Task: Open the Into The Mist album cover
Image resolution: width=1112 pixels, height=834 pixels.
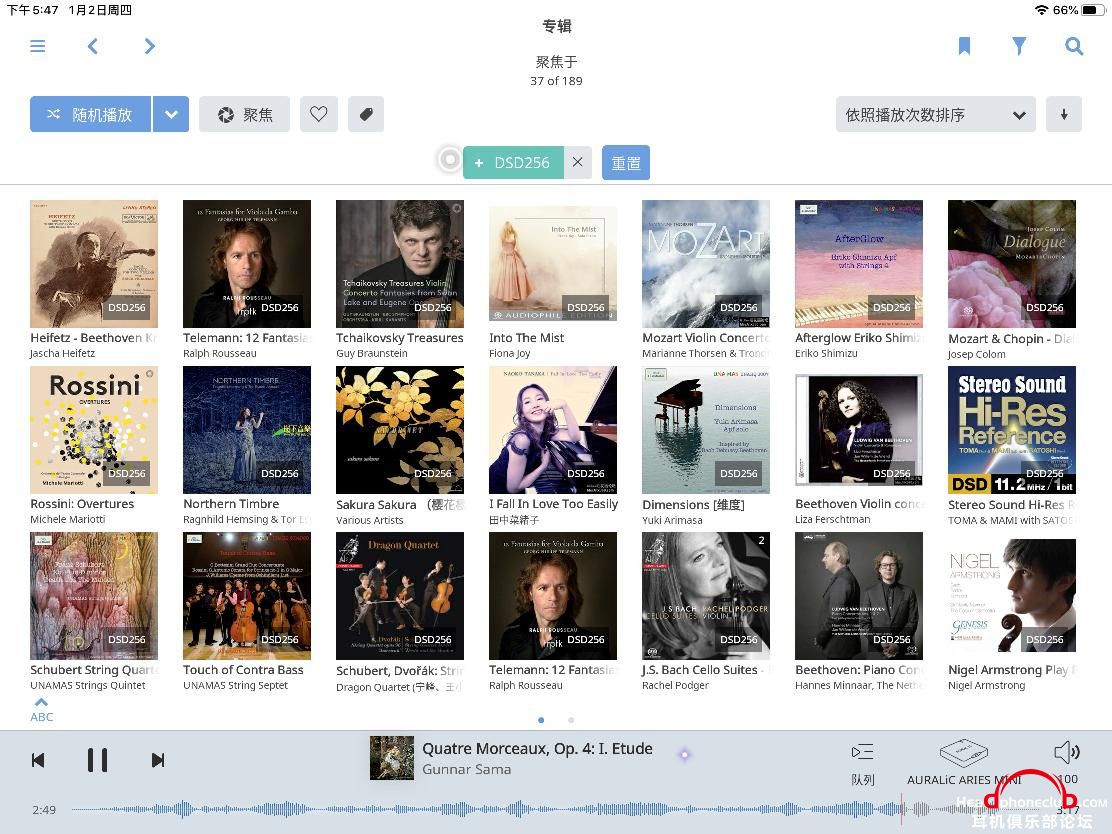Action: [553, 264]
